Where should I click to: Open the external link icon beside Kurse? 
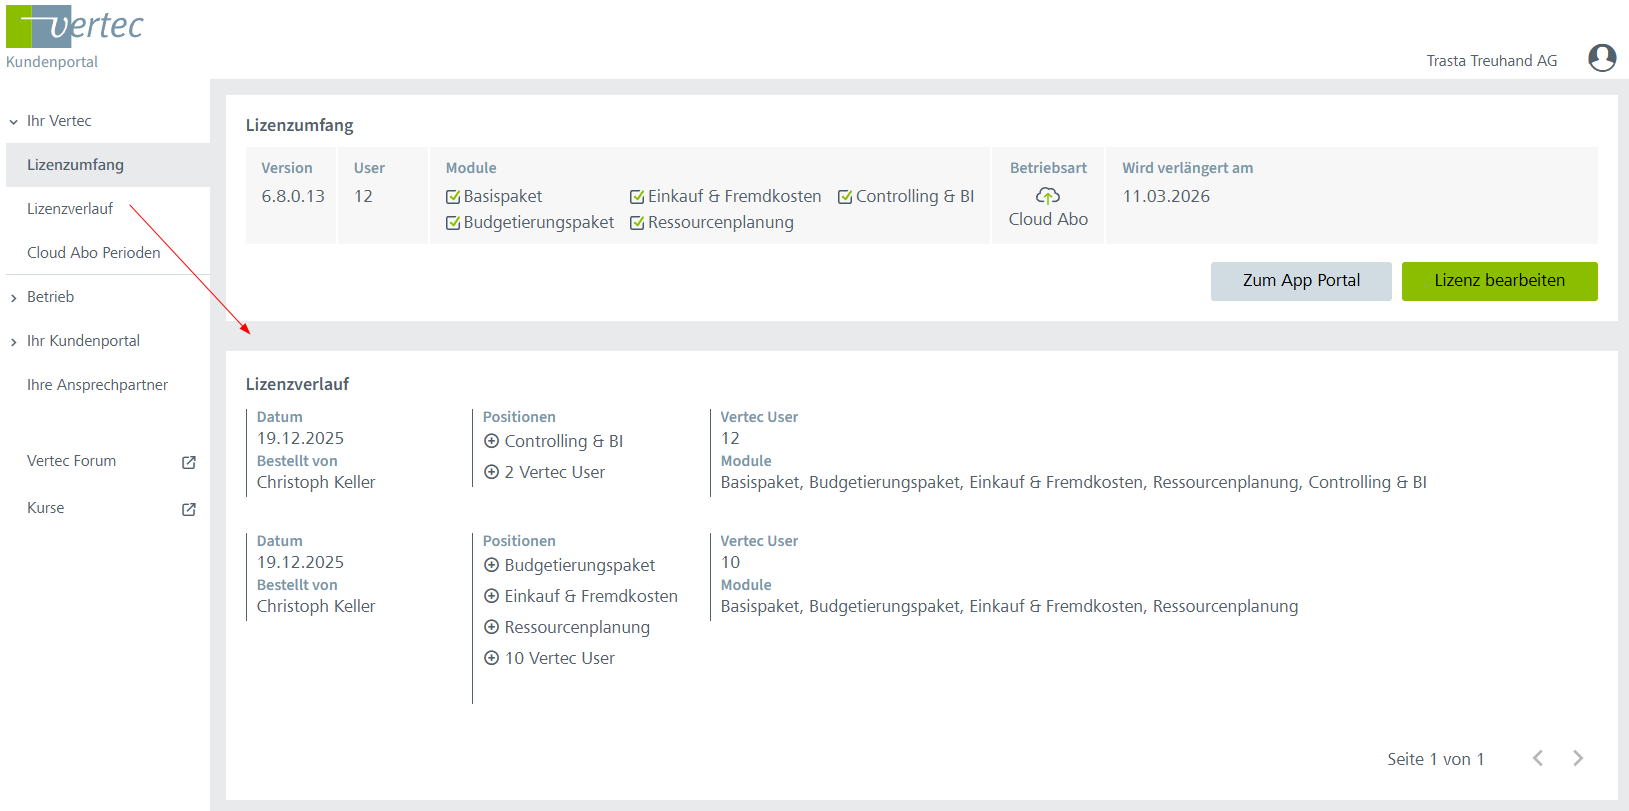coord(189,509)
